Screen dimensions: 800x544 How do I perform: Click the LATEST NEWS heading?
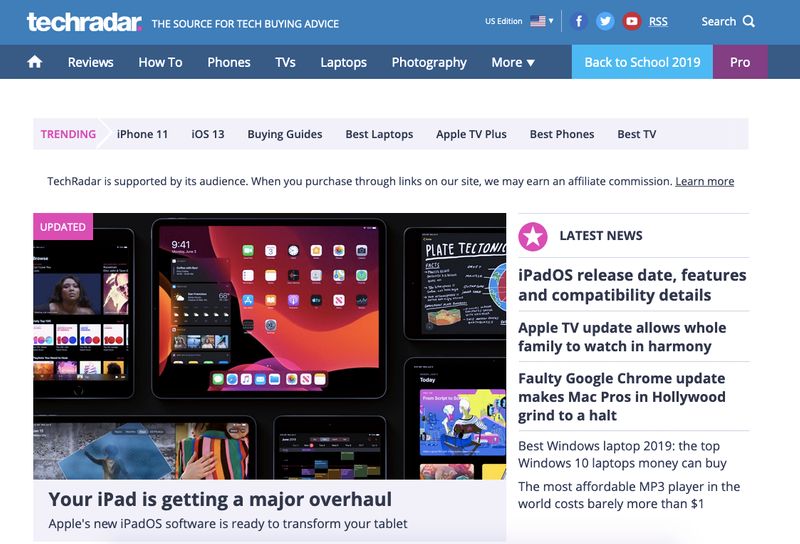coord(601,236)
